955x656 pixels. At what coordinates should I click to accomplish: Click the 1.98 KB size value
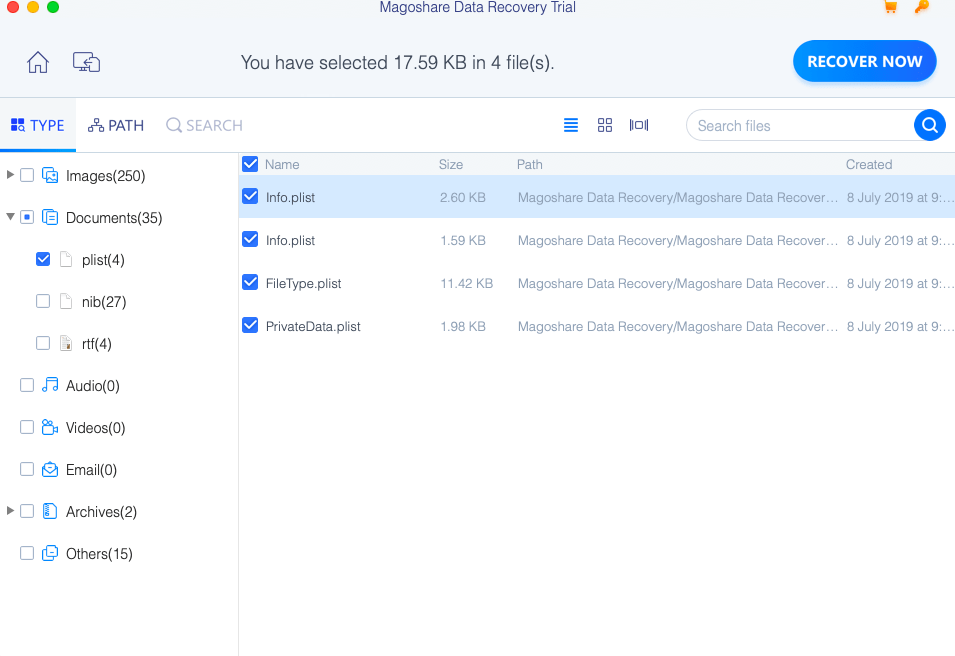(463, 326)
